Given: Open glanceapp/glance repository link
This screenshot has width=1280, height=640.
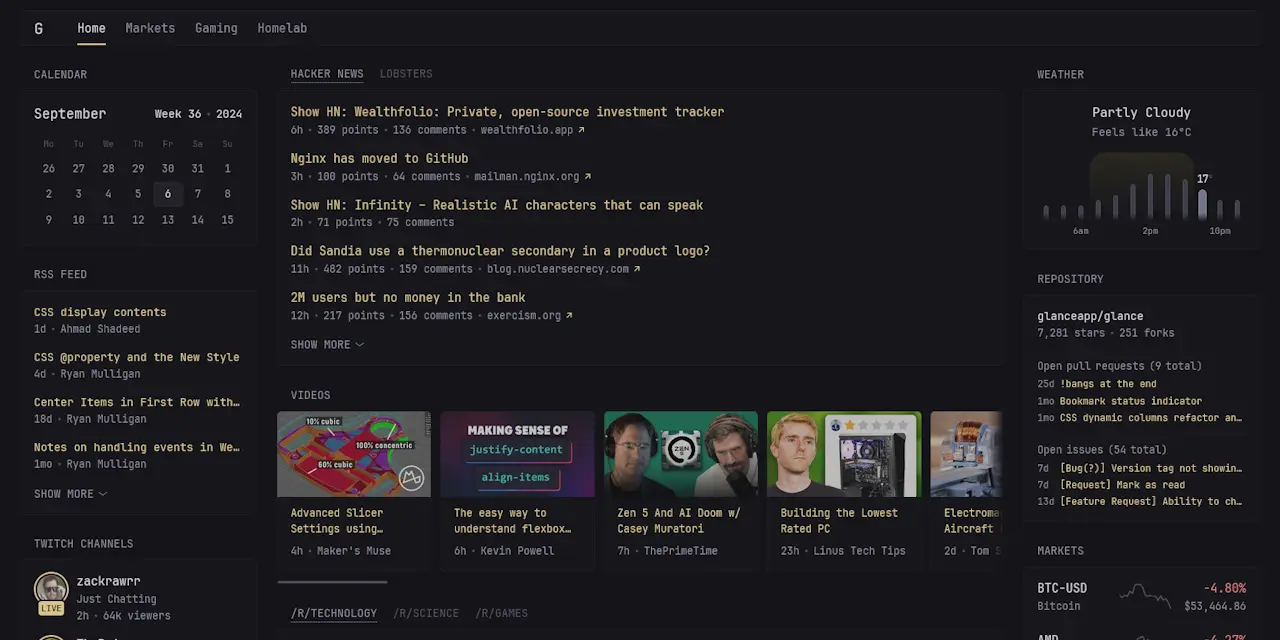Looking at the screenshot, I should click(x=1090, y=316).
